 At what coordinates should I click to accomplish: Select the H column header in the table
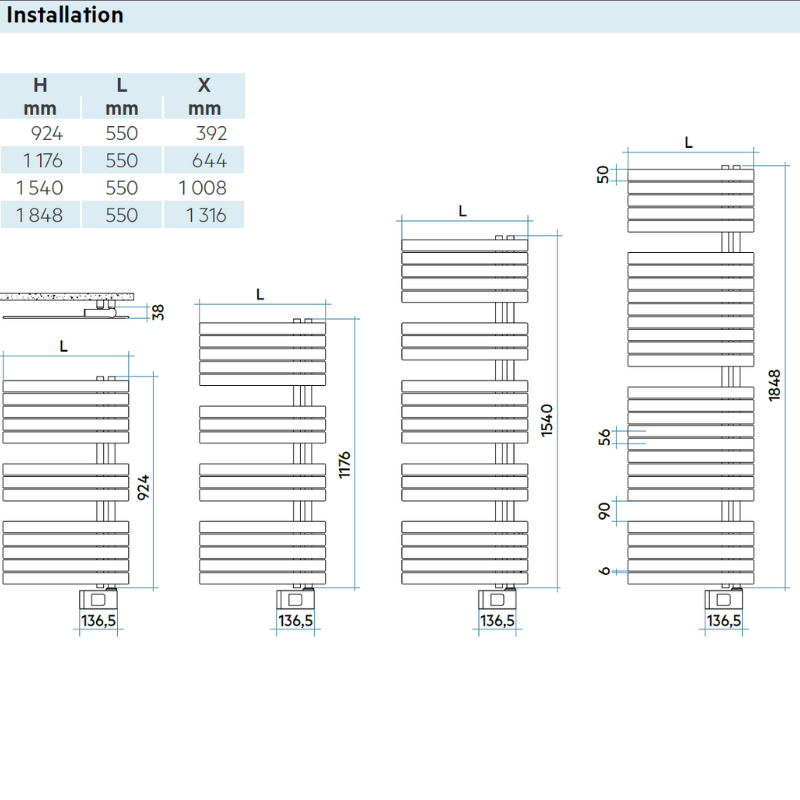click(x=40, y=87)
